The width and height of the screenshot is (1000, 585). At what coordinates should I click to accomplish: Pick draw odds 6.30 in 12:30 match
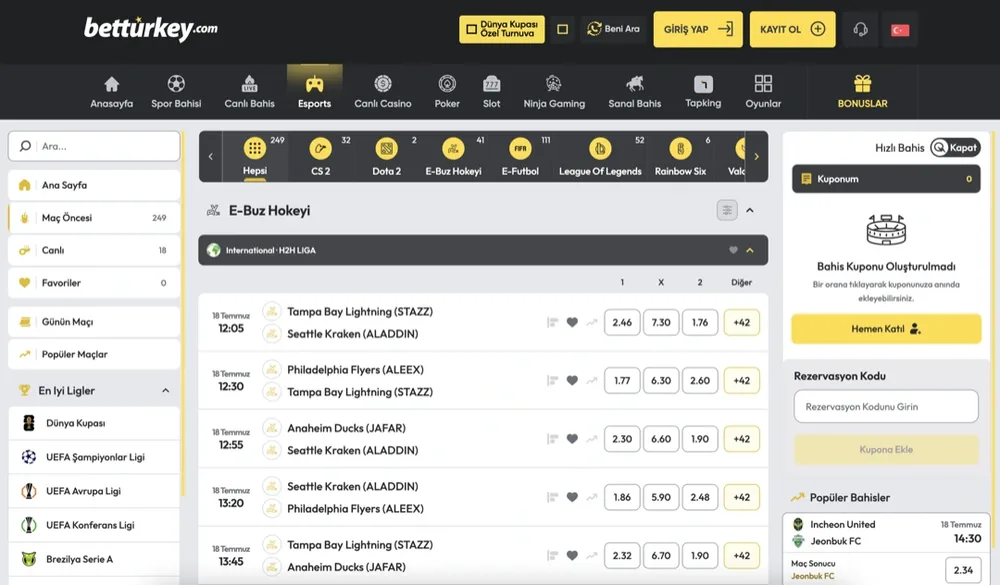(661, 380)
